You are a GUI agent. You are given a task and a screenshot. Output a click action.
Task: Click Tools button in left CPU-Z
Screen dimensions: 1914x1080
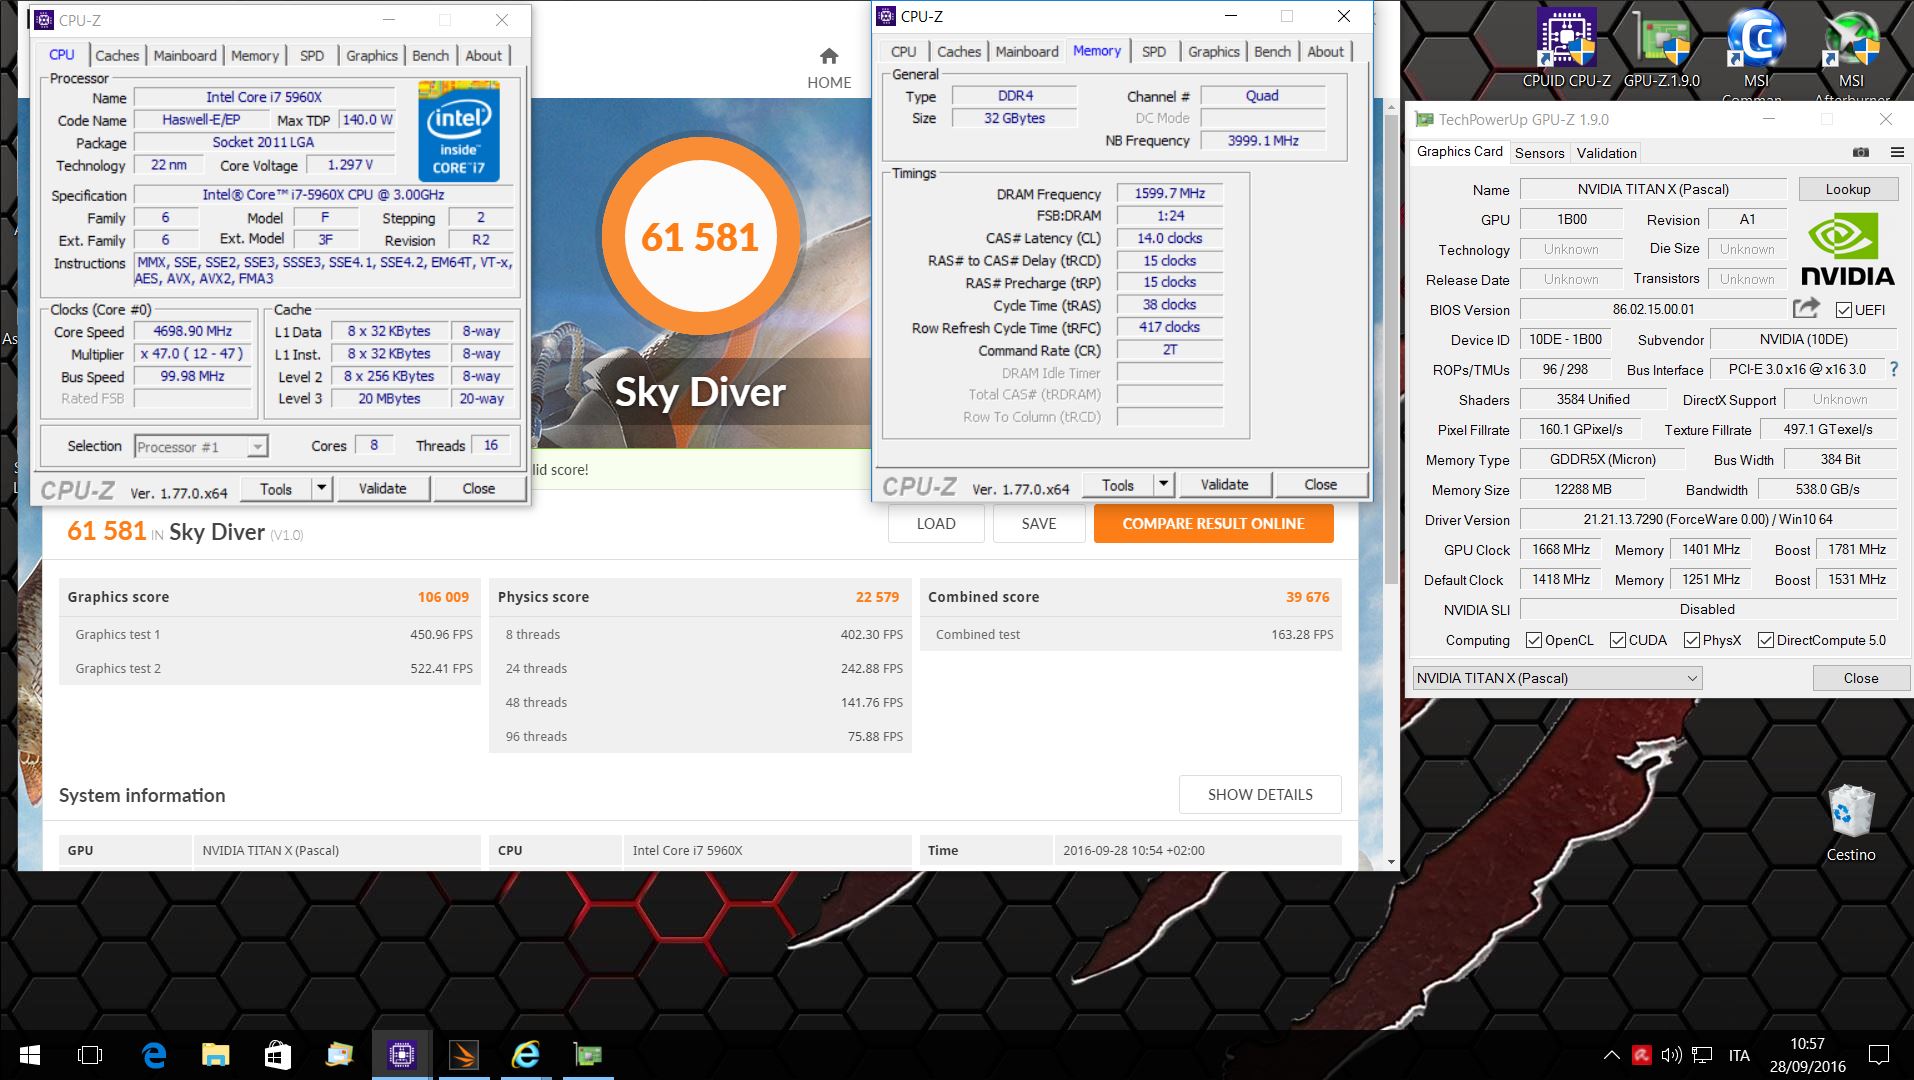click(x=276, y=488)
